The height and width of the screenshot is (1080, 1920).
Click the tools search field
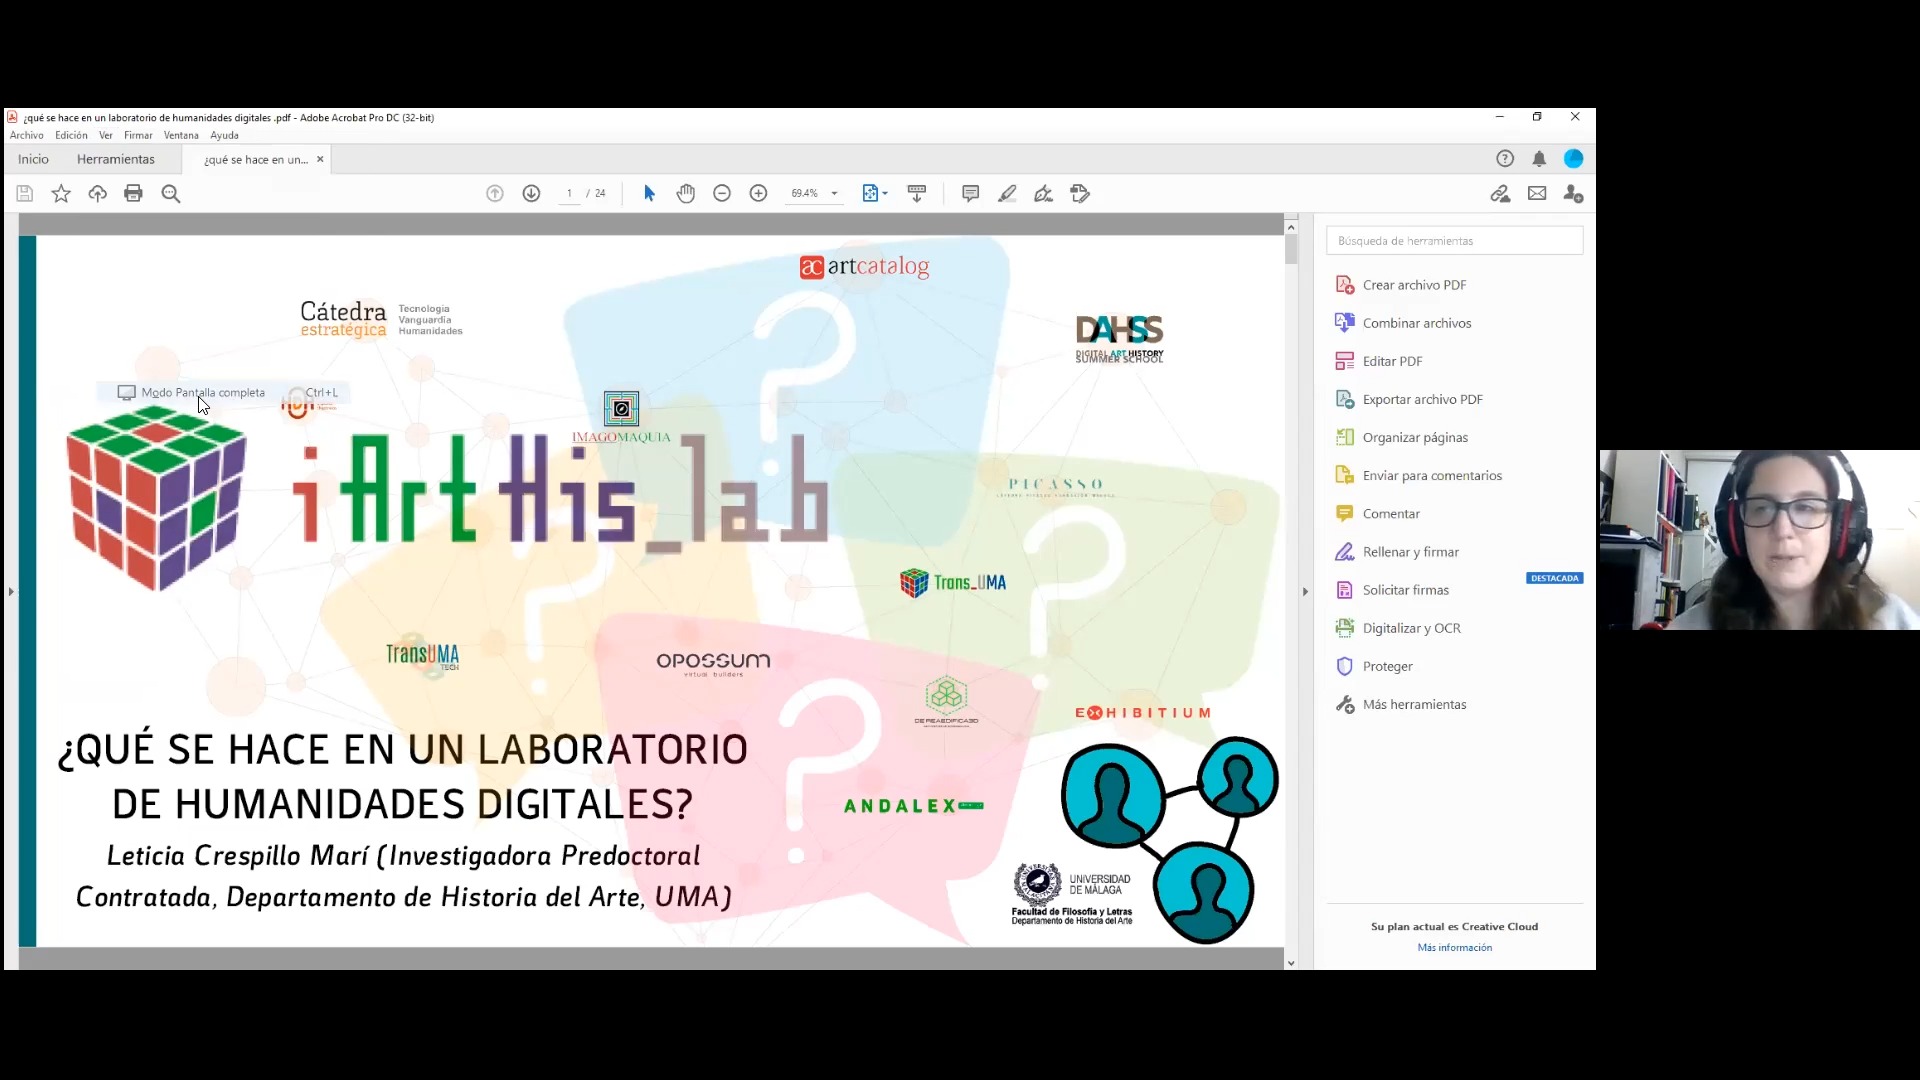tap(1454, 241)
